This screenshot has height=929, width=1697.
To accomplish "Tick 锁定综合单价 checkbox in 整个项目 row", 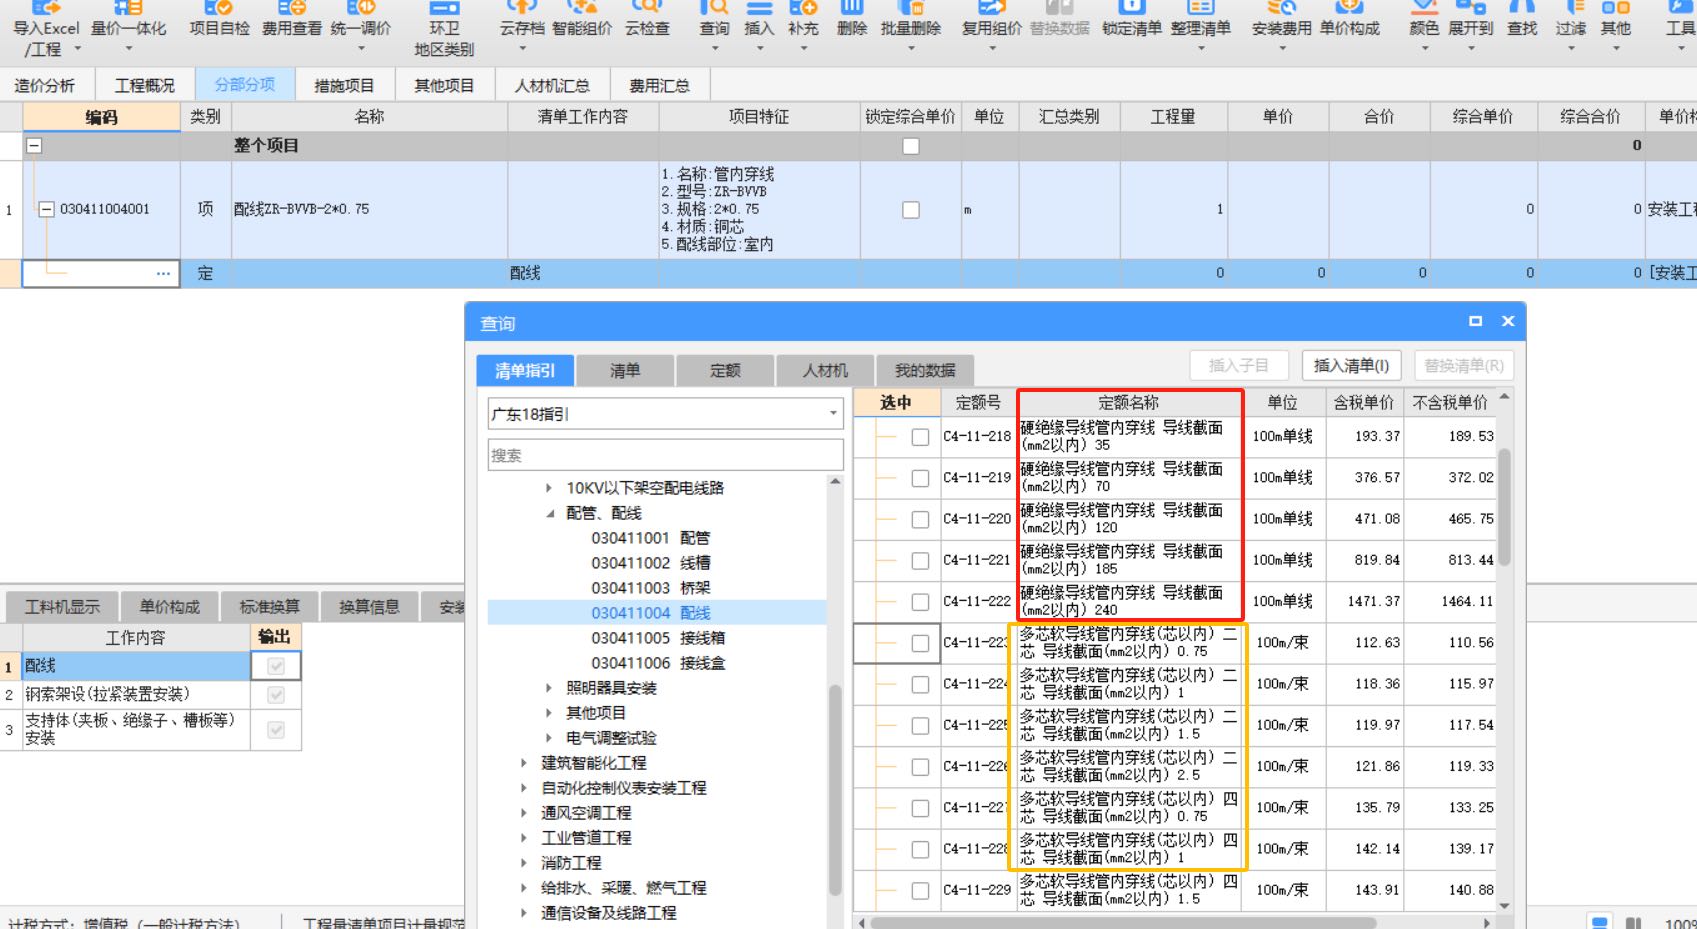I will 911,146.
